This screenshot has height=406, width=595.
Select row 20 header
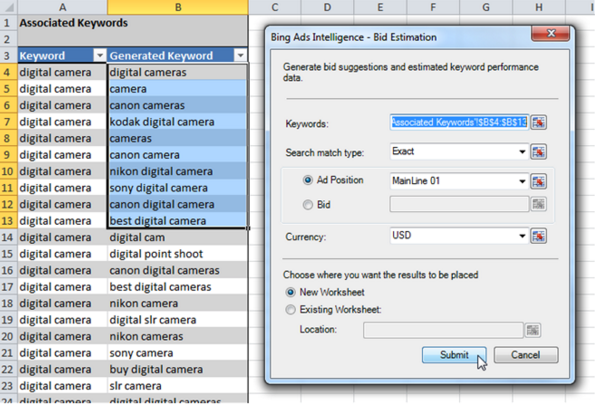tap(8, 337)
